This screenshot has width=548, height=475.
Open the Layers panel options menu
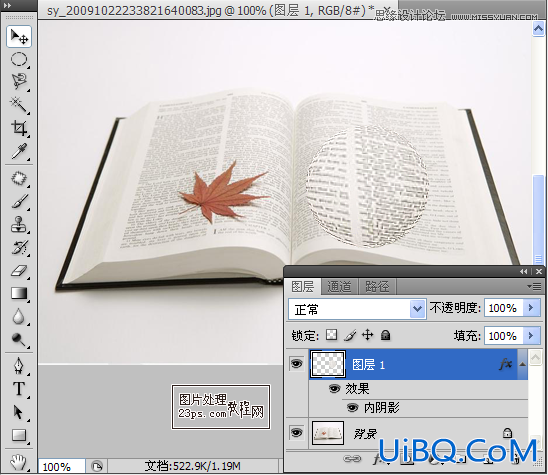[x=534, y=287]
